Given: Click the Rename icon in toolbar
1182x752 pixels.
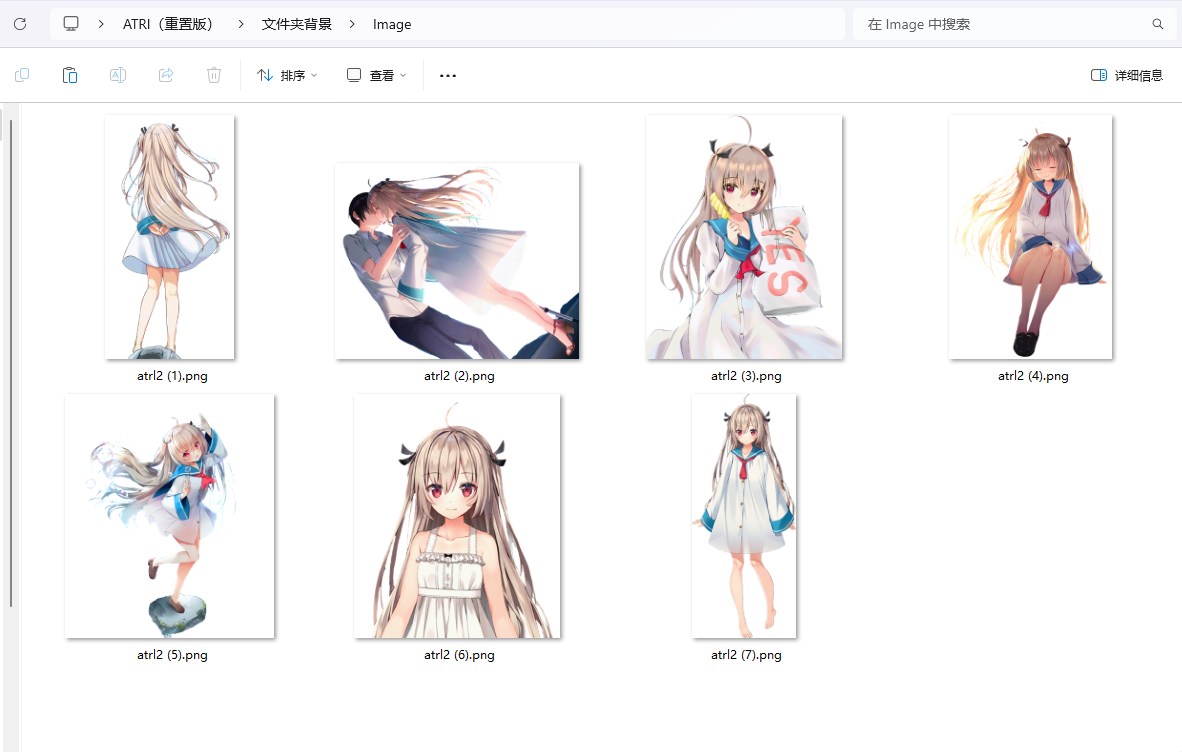Looking at the screenshot, I should (x=117, y=75).
